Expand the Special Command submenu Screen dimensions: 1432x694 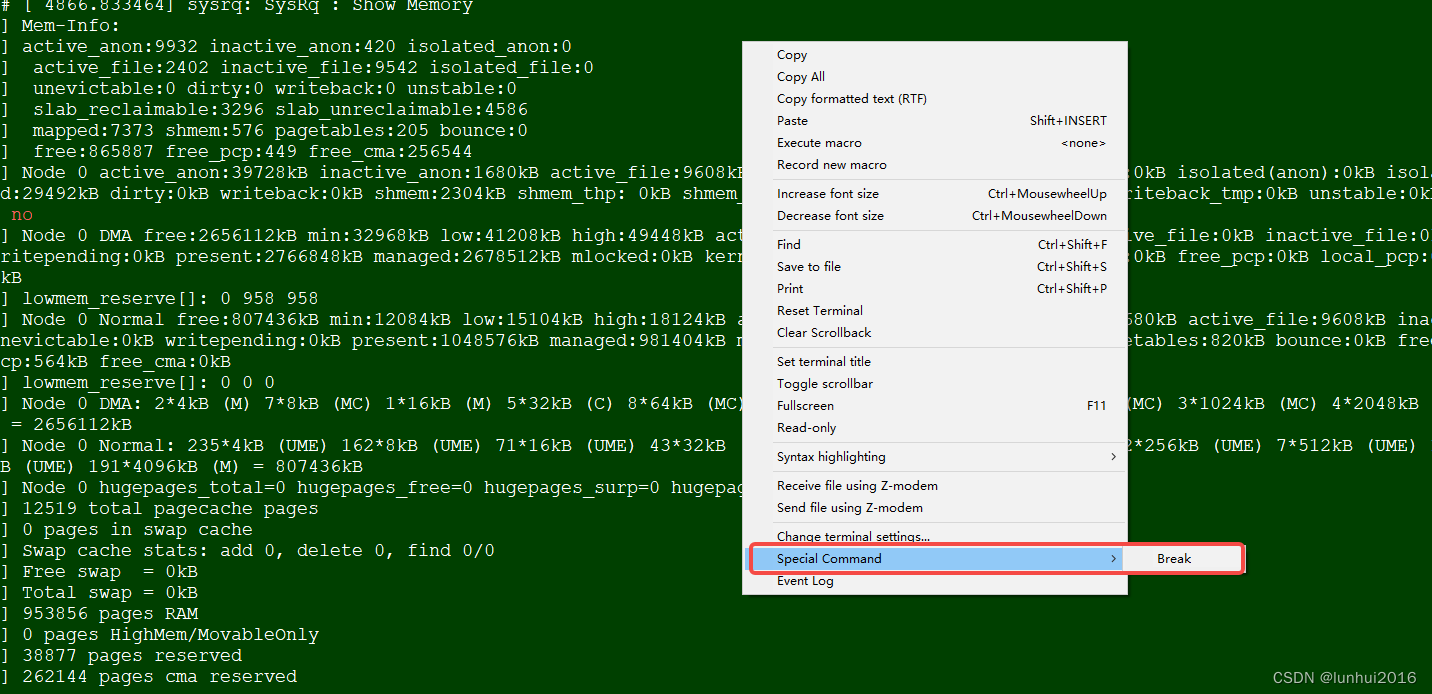[x=934, y=559]
